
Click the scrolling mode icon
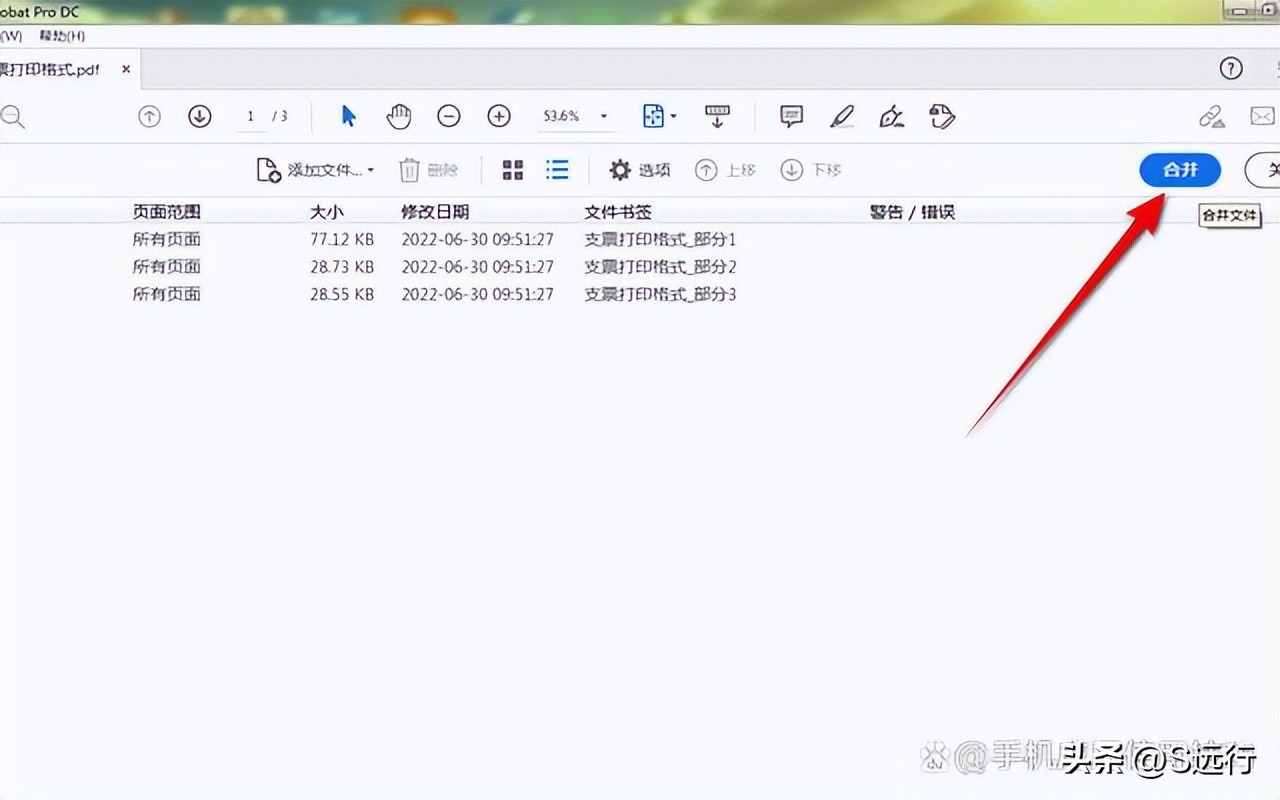(x=717, y=116)
